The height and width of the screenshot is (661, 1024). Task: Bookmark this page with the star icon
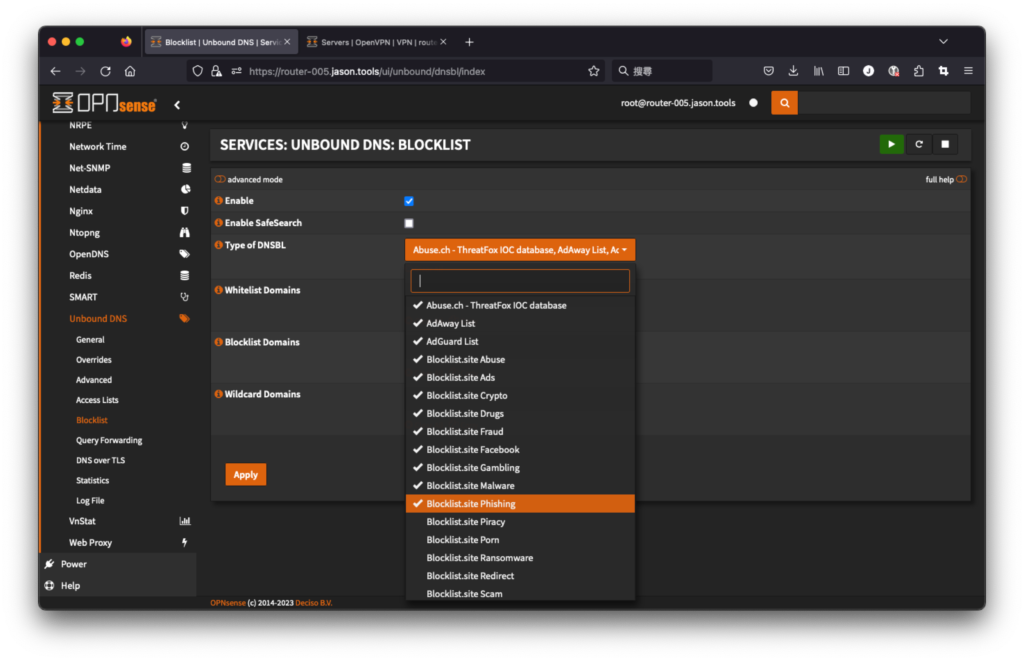pos(594,71)
